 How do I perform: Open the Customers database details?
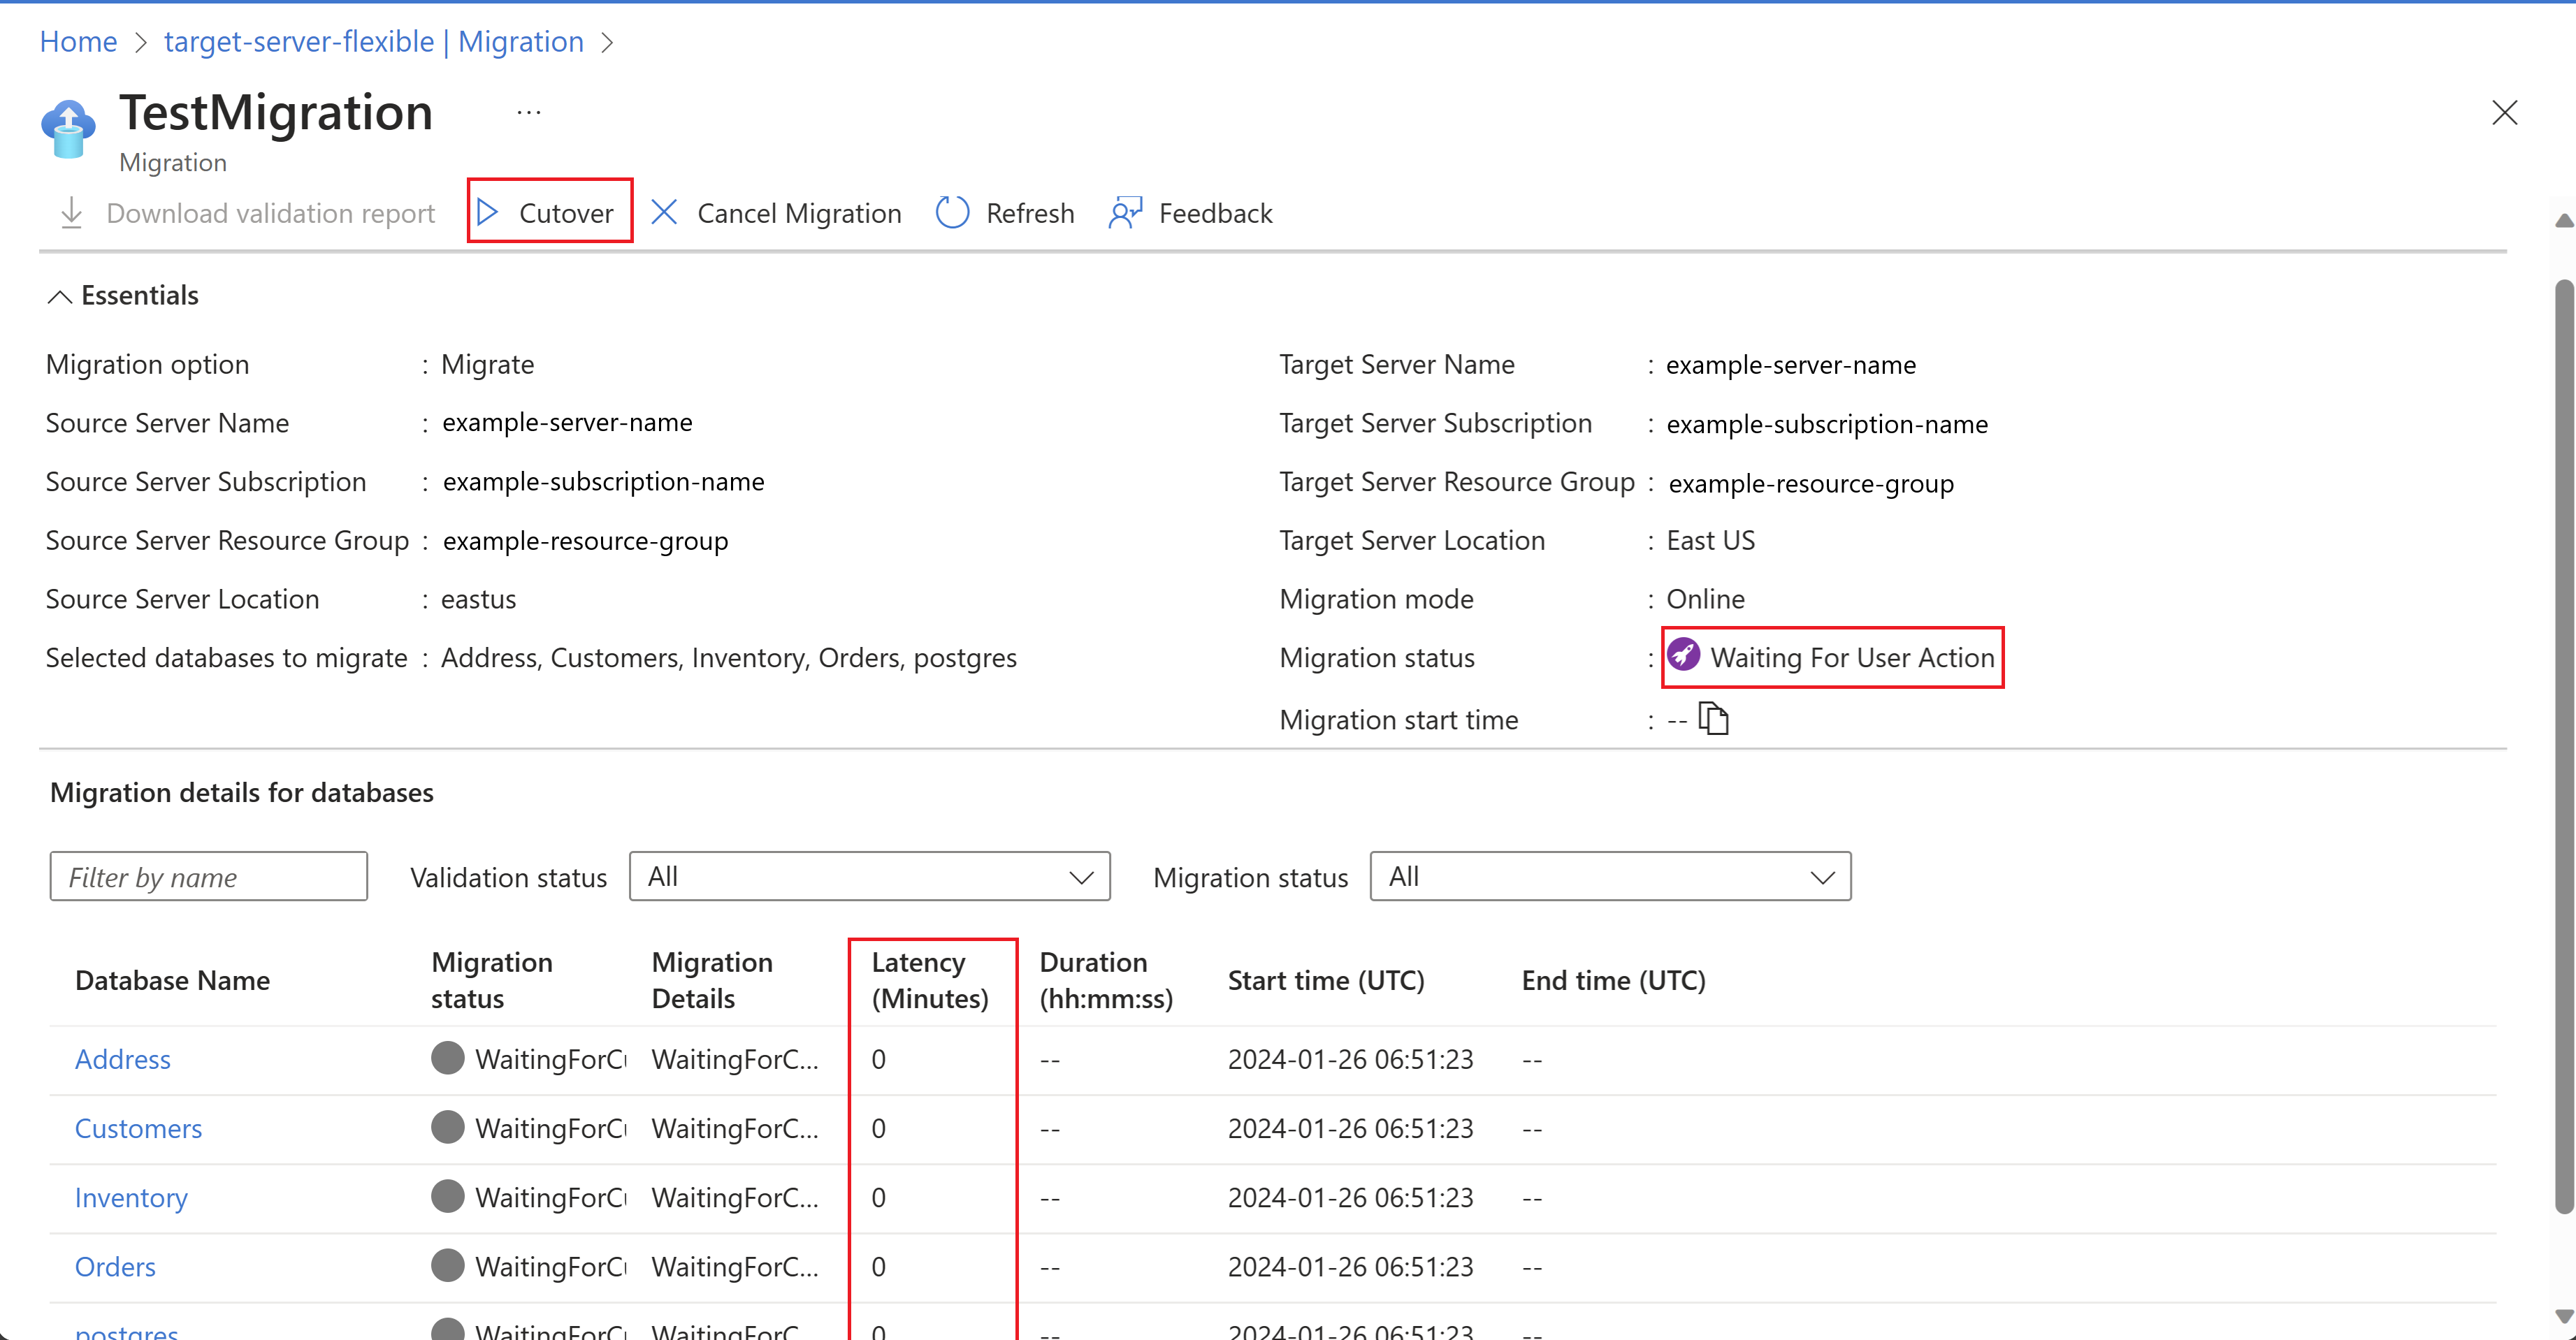click(138, 1128)
